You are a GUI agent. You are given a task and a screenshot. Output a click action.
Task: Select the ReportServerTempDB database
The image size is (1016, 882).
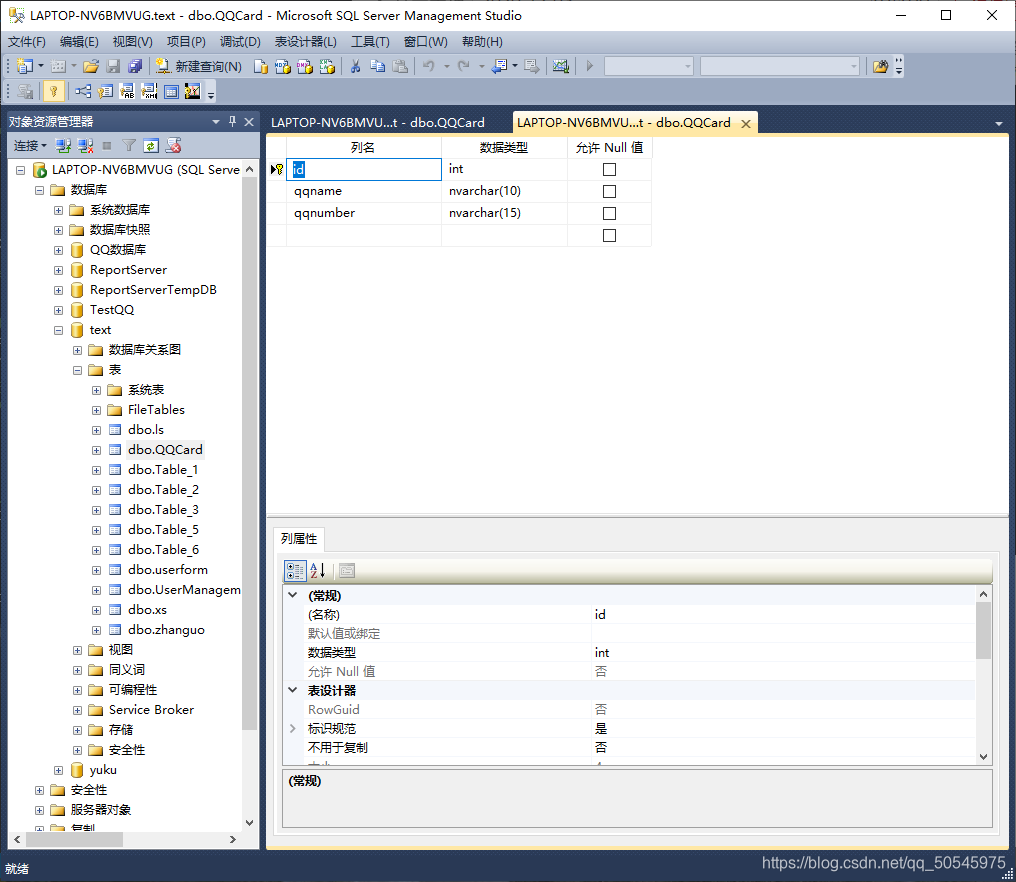(153, 290)
